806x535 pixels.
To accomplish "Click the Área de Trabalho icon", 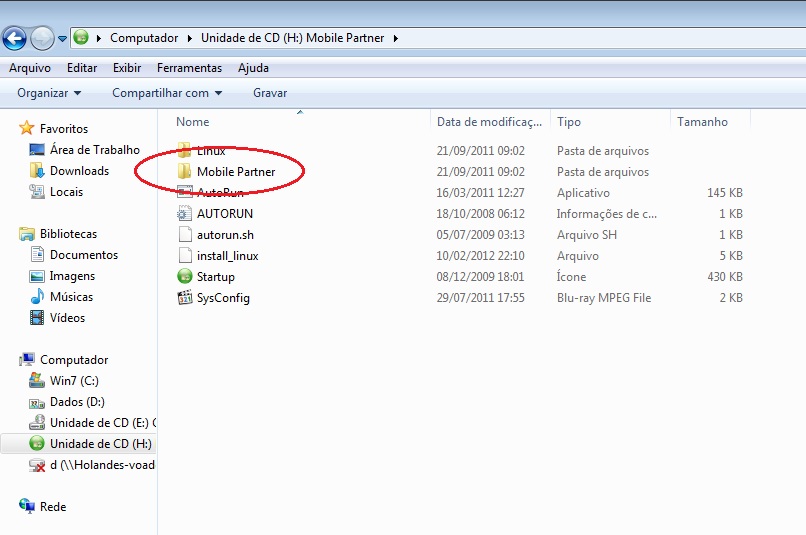I will pyautogui.click(x=36, y=150).
